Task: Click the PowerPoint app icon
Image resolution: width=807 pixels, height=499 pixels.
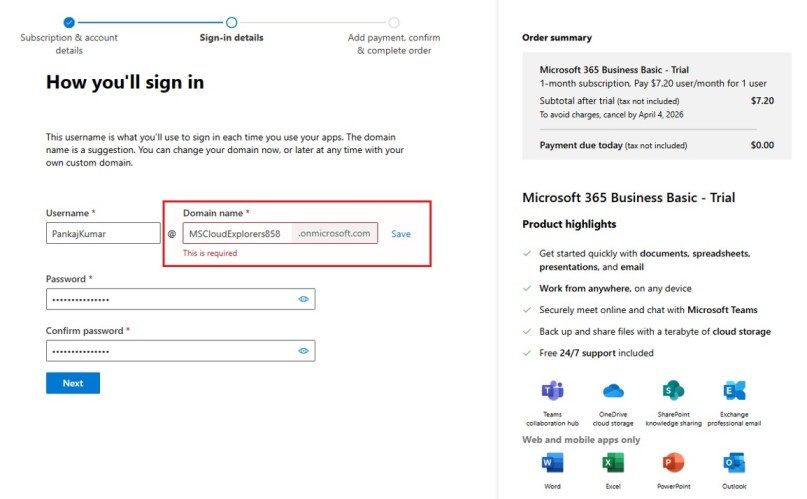Action: click(673, 462)
